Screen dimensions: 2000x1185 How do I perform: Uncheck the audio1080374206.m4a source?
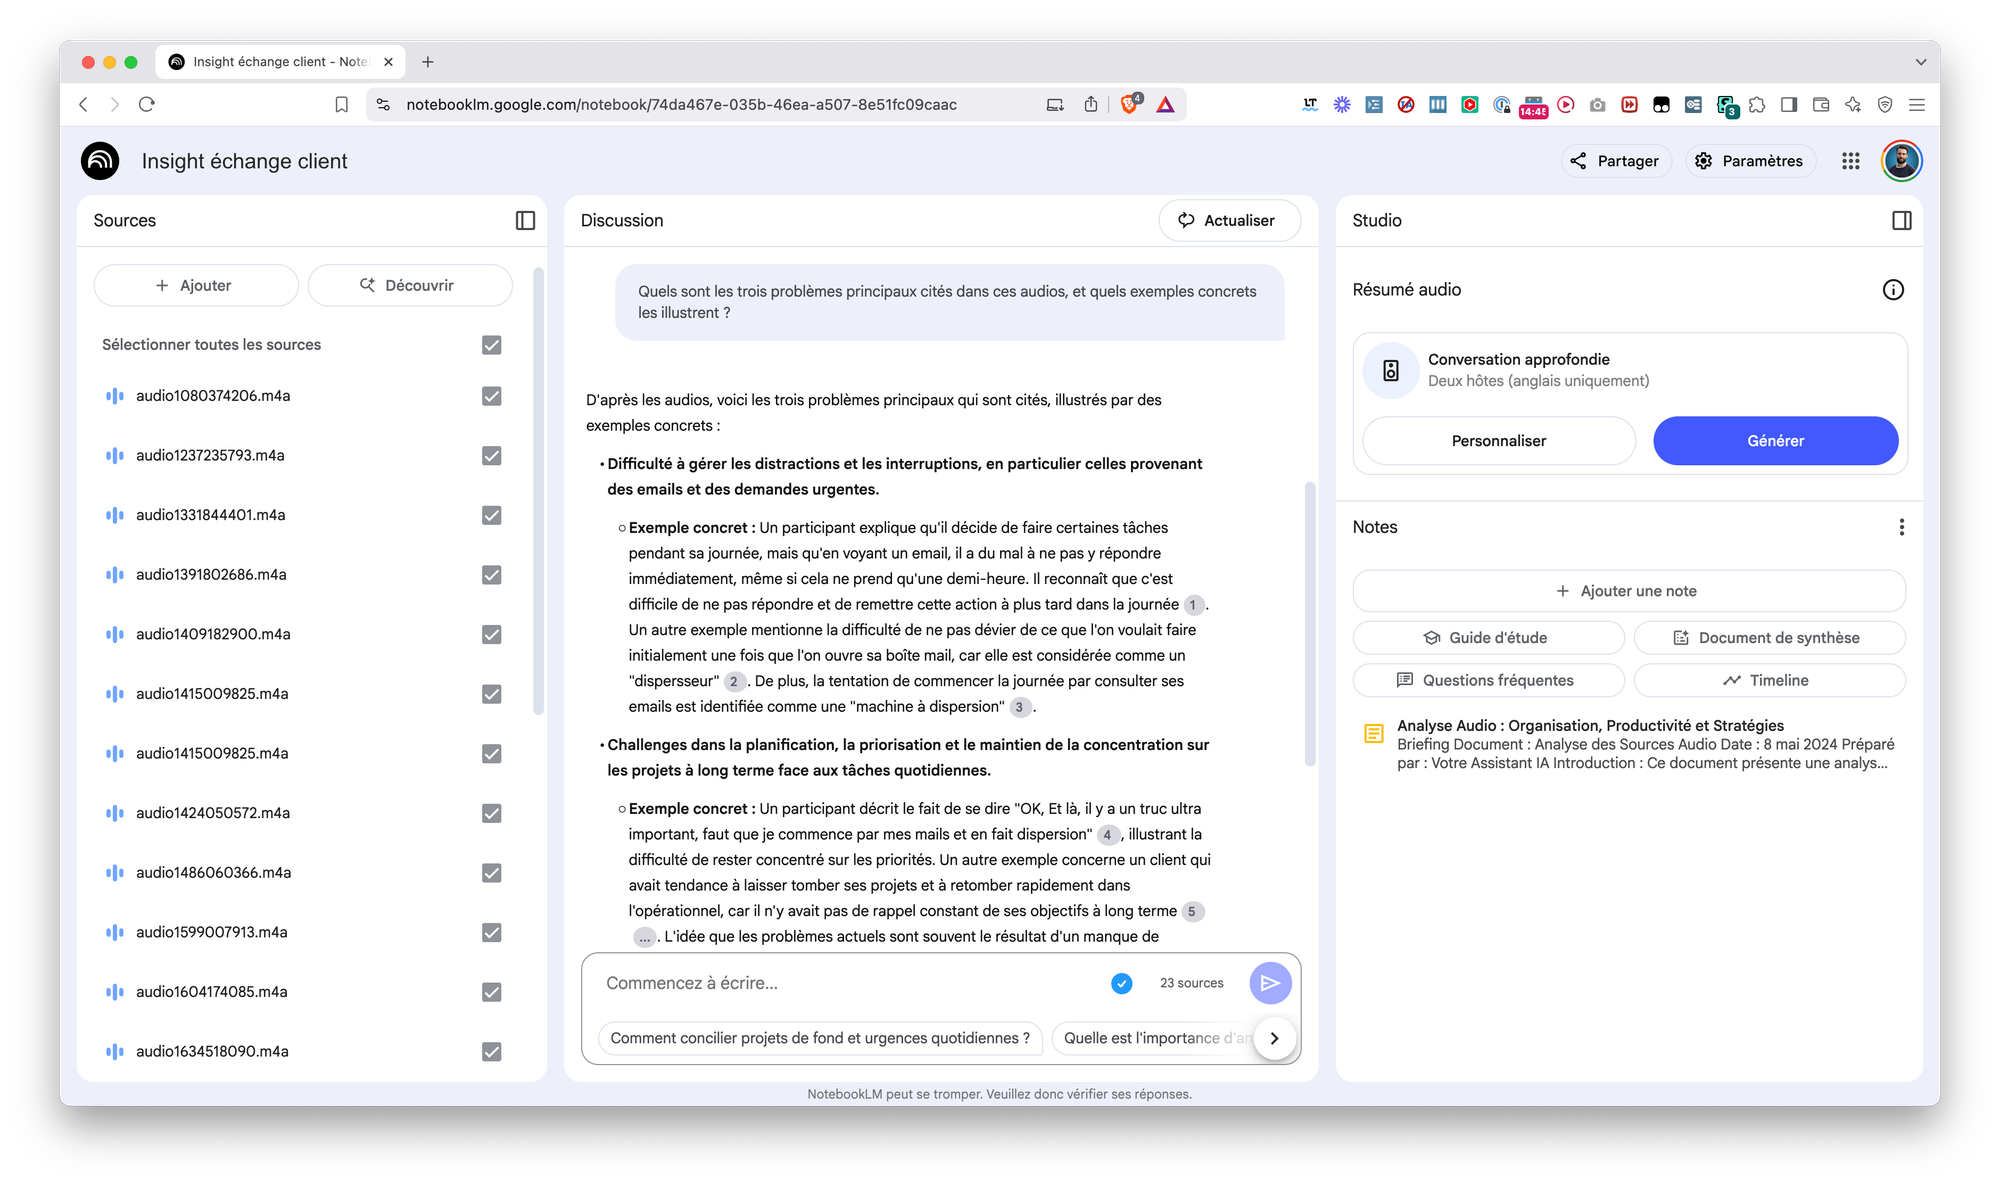(x=491, y=396)
